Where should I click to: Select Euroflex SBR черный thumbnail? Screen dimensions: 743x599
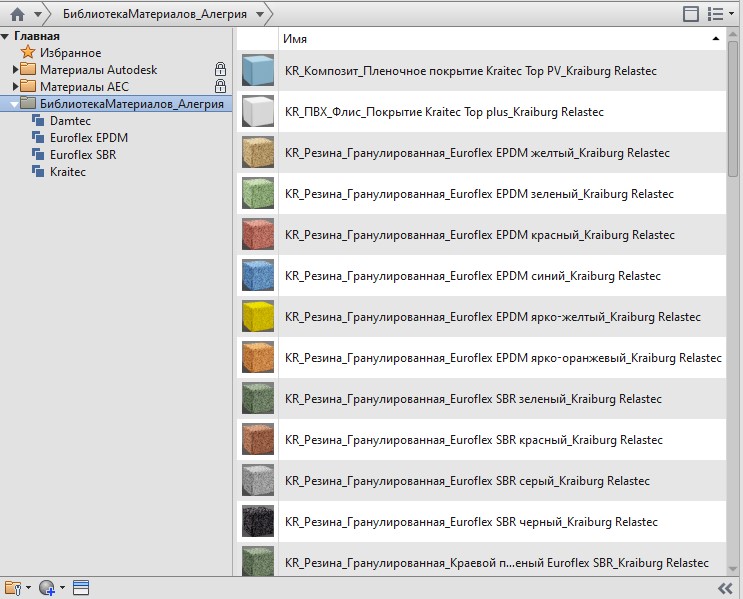click(x=258, y=521)
